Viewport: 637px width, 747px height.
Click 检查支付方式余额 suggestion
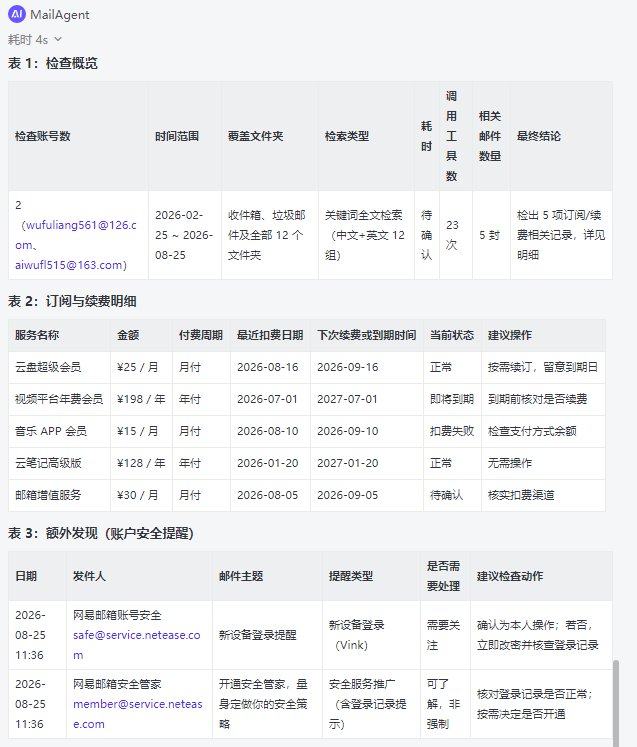(x=532, y=431)
